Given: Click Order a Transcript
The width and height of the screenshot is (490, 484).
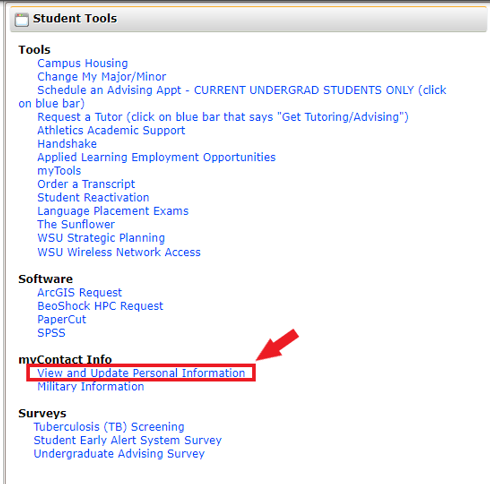Looking at the screenshot, I should tap(86, 184).
